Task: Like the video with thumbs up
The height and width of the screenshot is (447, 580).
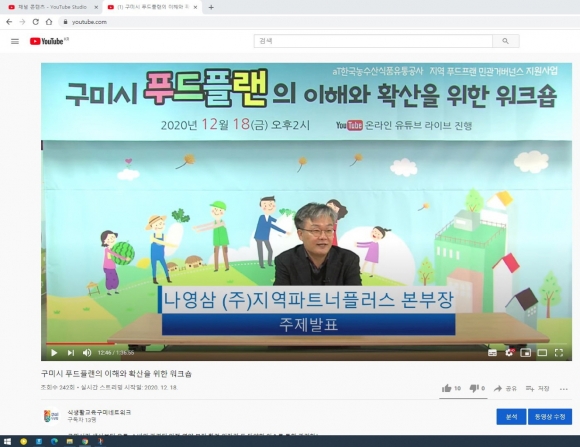Action: 451,388
